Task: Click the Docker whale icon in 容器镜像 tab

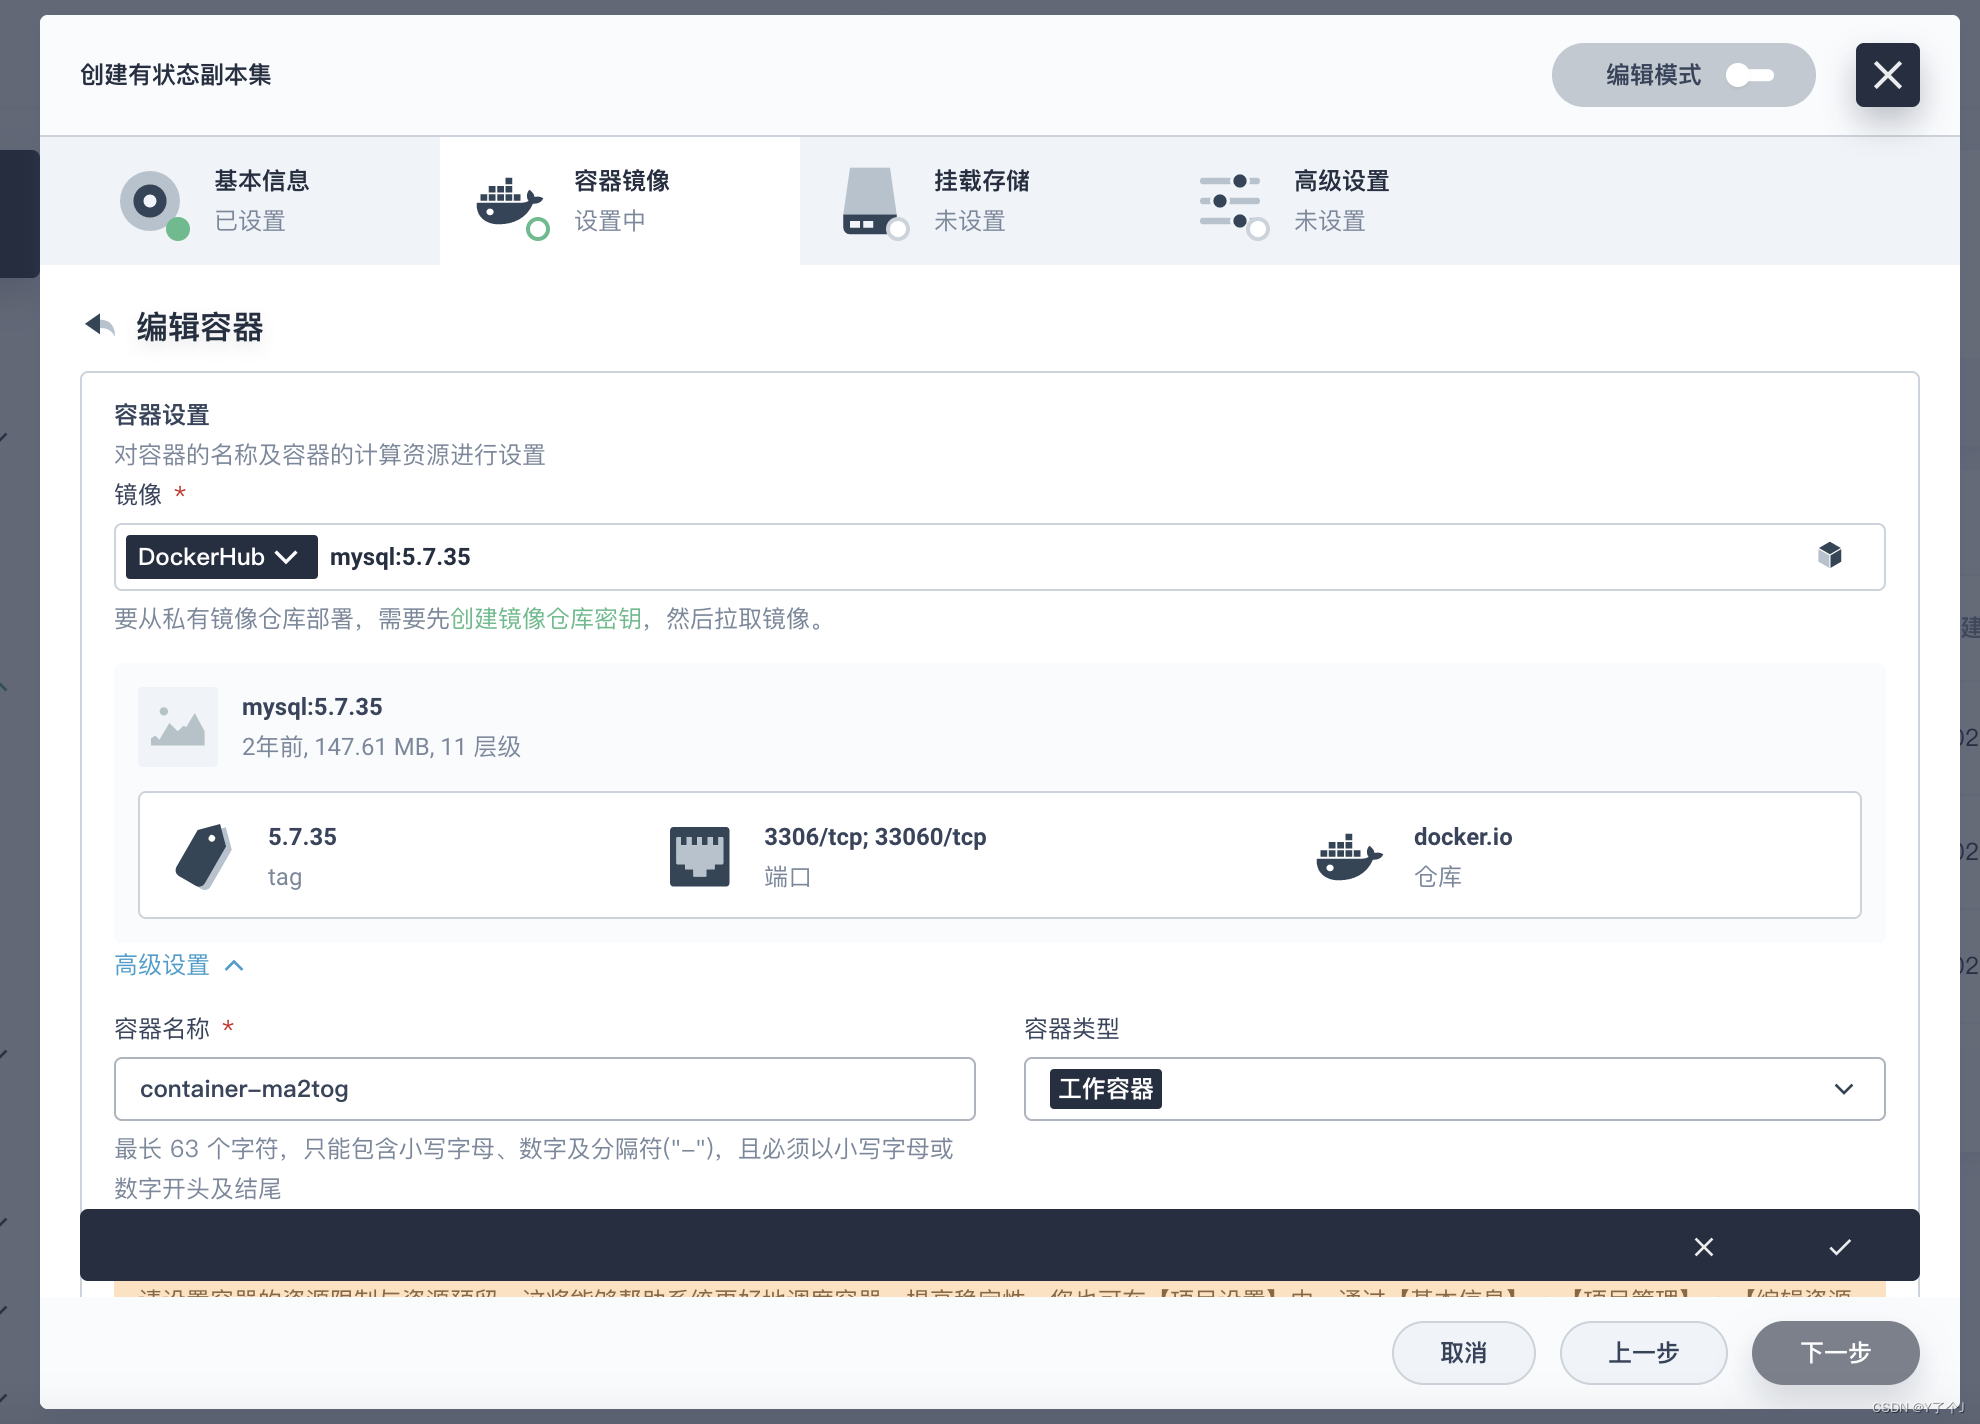Action: coord(510,201)
